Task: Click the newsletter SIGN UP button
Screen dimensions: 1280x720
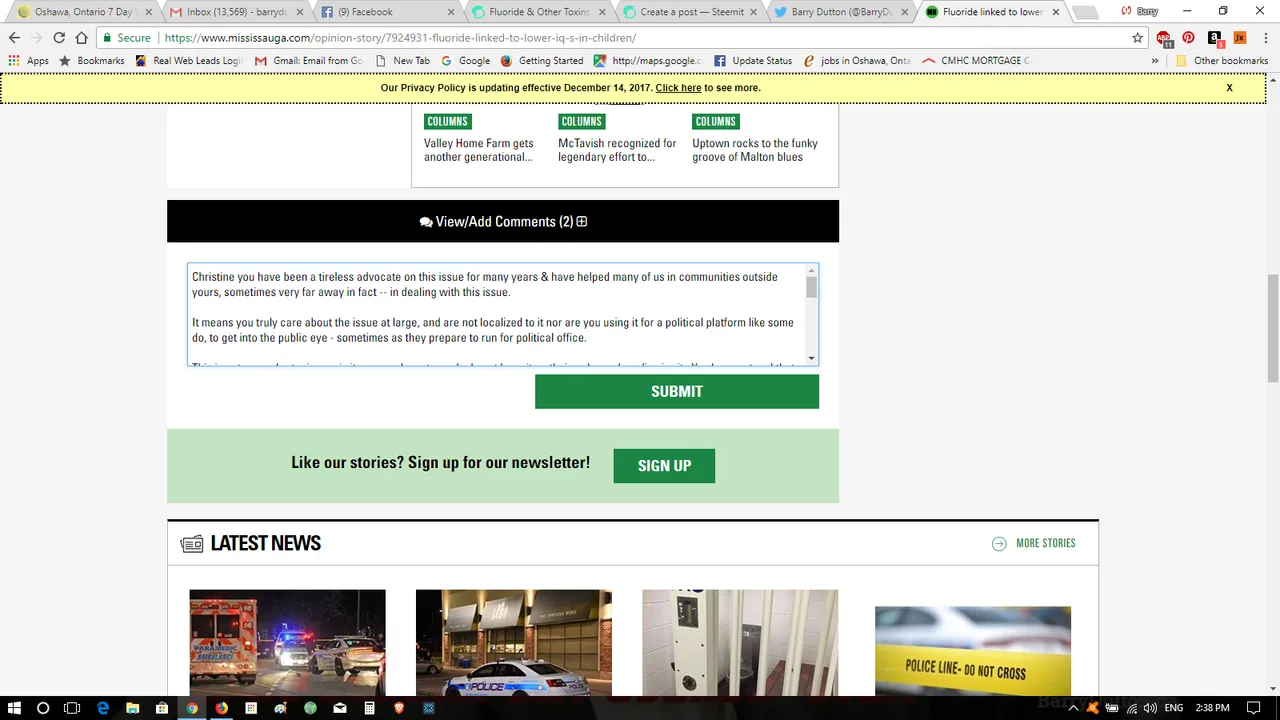Action: [x=664, y=466]
